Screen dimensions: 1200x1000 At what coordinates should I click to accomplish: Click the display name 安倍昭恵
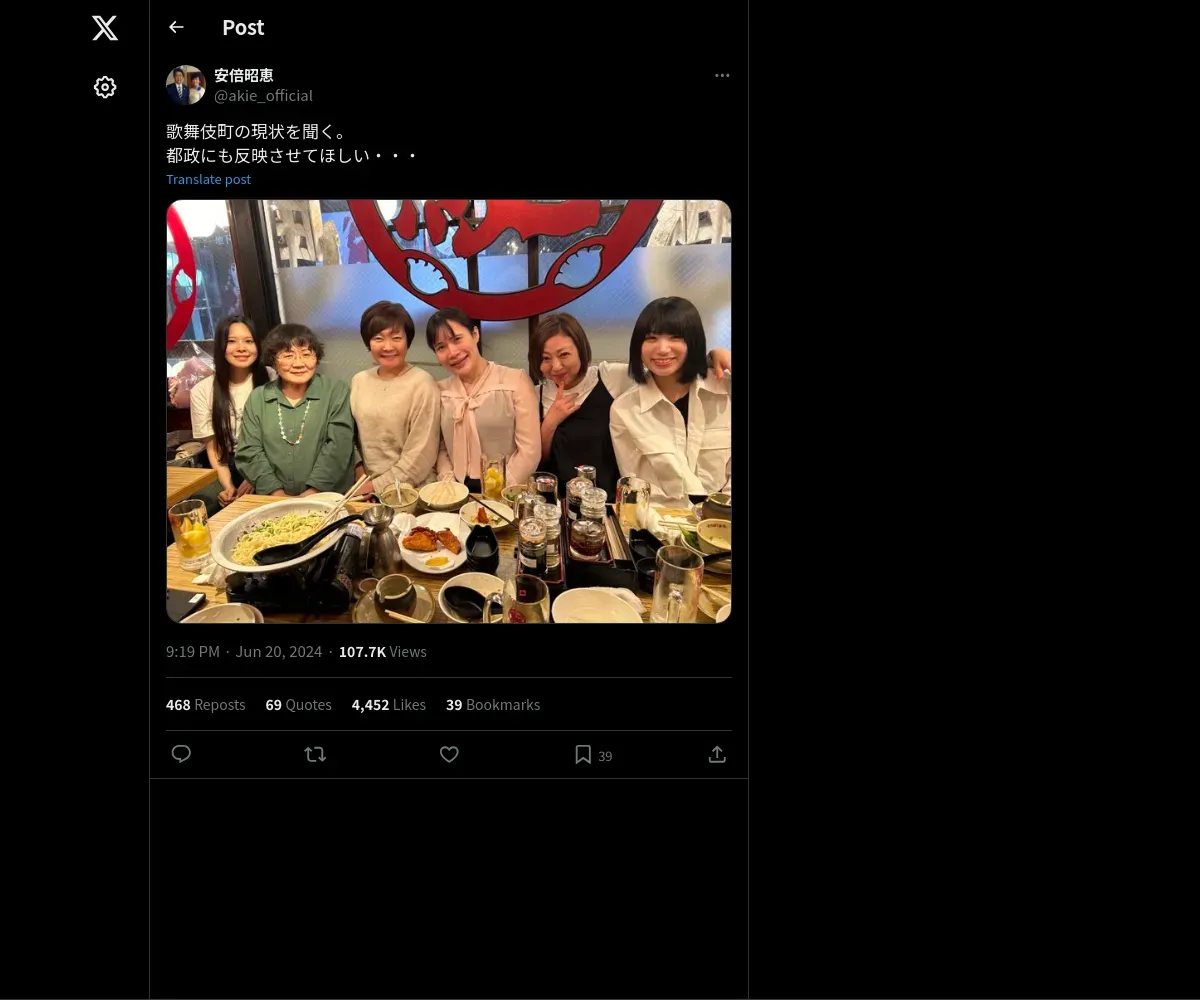244,75
